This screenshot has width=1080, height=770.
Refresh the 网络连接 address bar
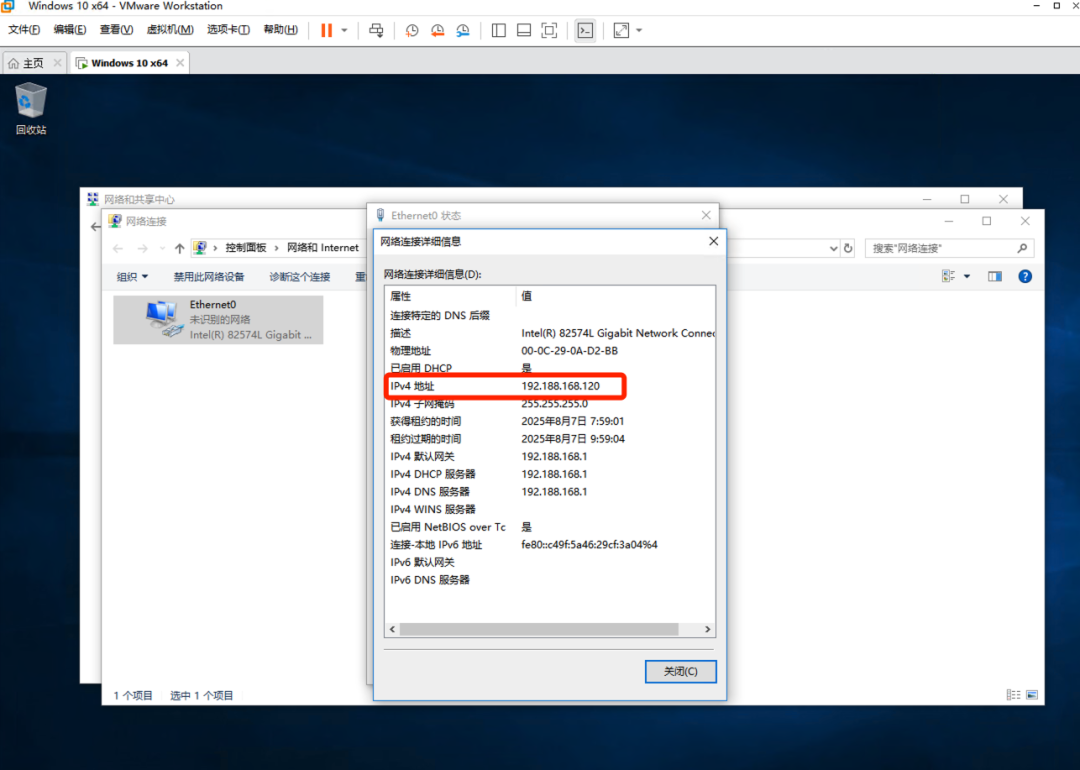tap(849, 248)
